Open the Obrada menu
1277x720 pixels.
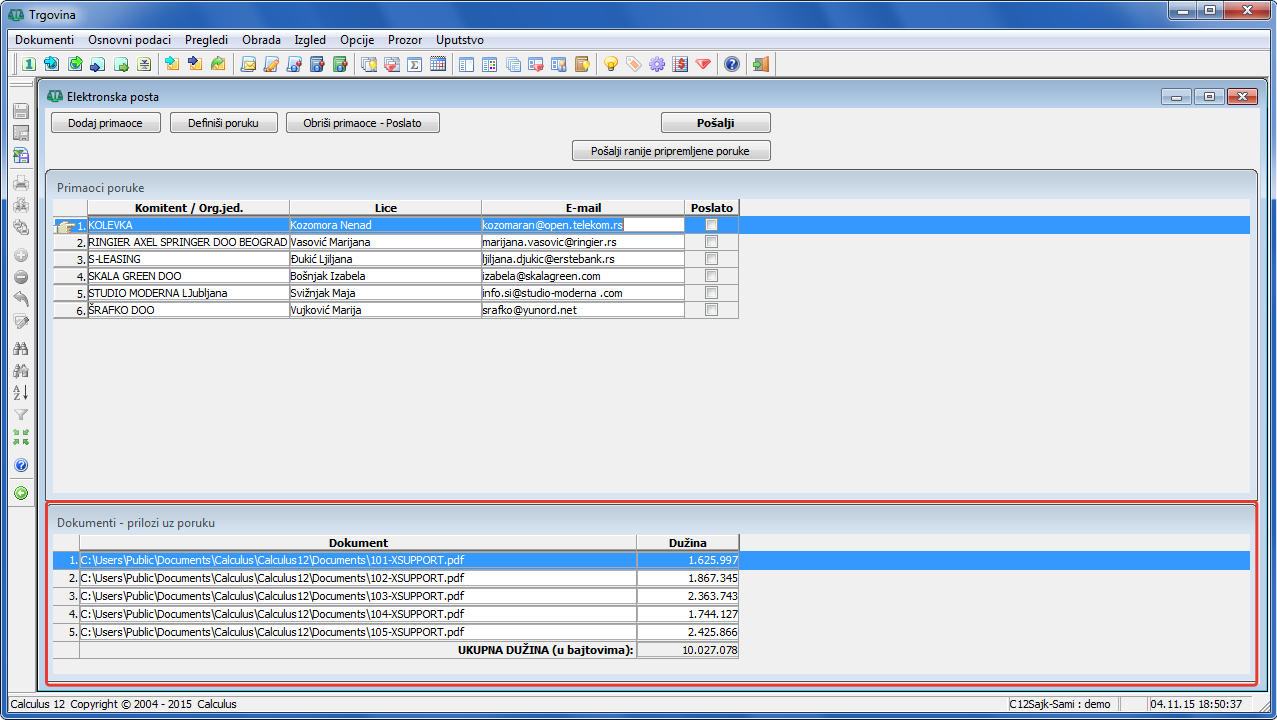tap(261, 40)
